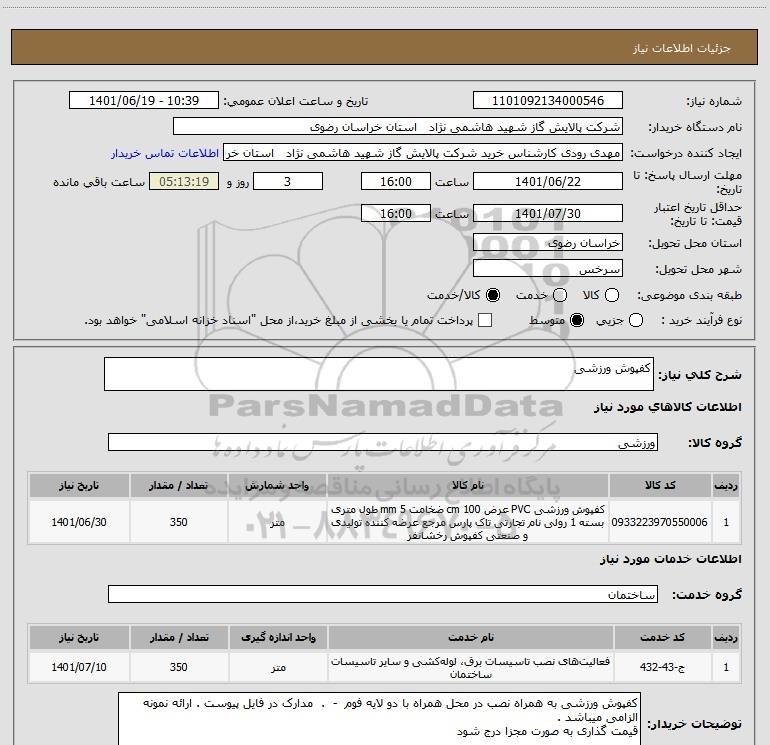Click the شماره نیاز field 1101092134000546
Screen dimensions: 770x745
coord(548,101)
